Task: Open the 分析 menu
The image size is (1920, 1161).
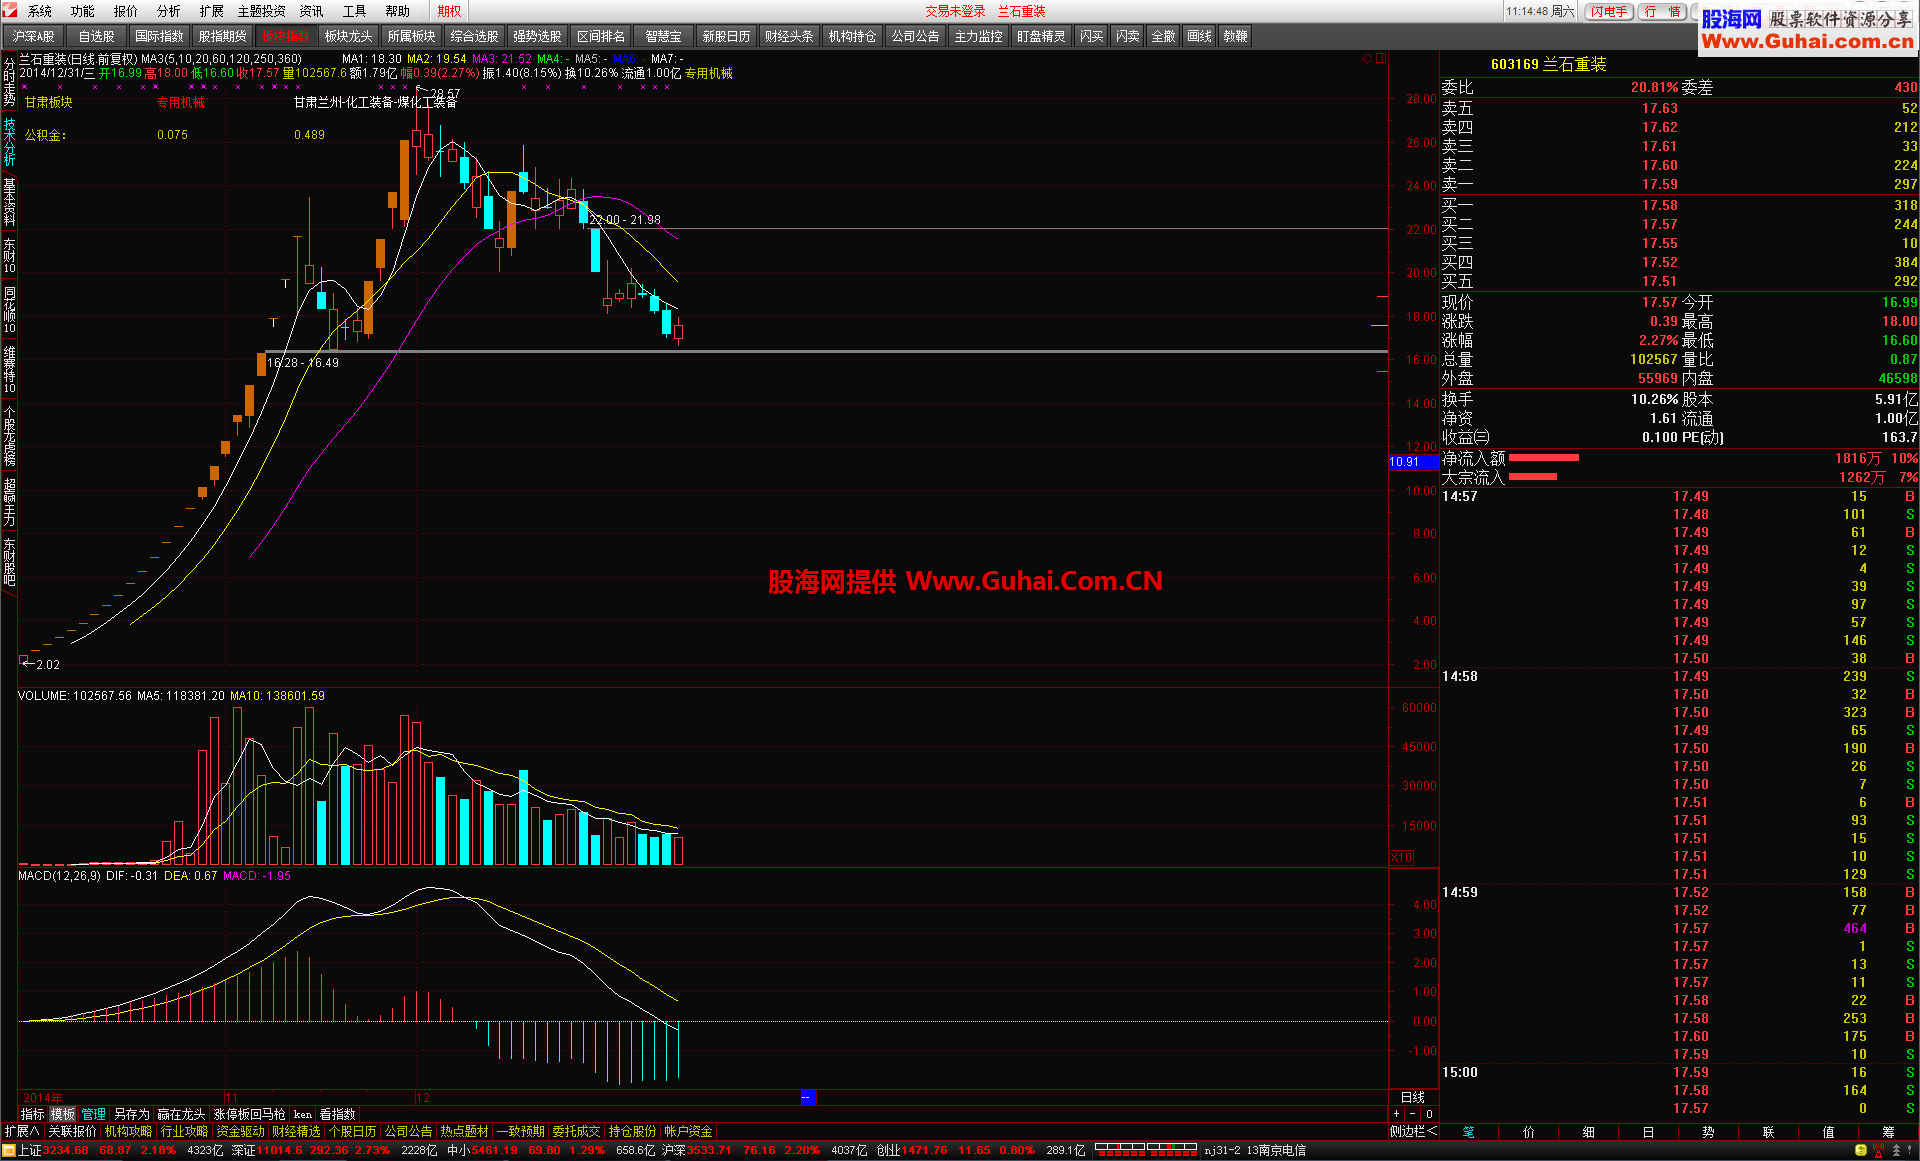Action: pyautogui.click(x=169, y=11)
